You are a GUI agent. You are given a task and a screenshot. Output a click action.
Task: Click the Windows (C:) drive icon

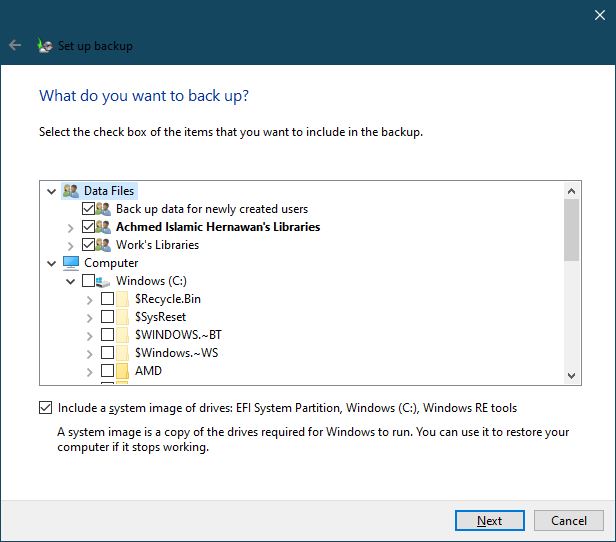click(104, 282)
